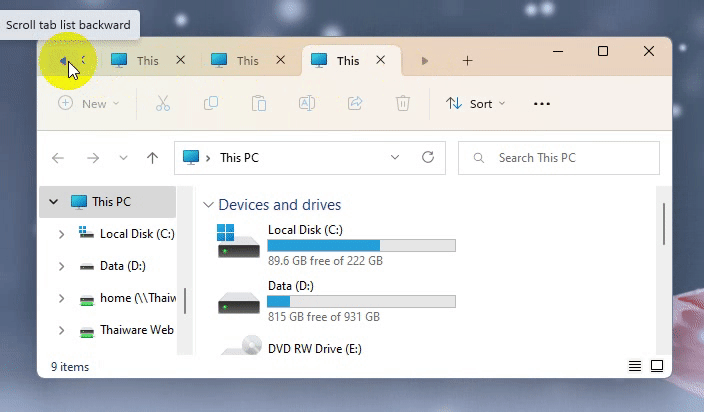Minimize the File Explorer window
Viewport: 704px width, 412px height.
click(x=558, y=52)
